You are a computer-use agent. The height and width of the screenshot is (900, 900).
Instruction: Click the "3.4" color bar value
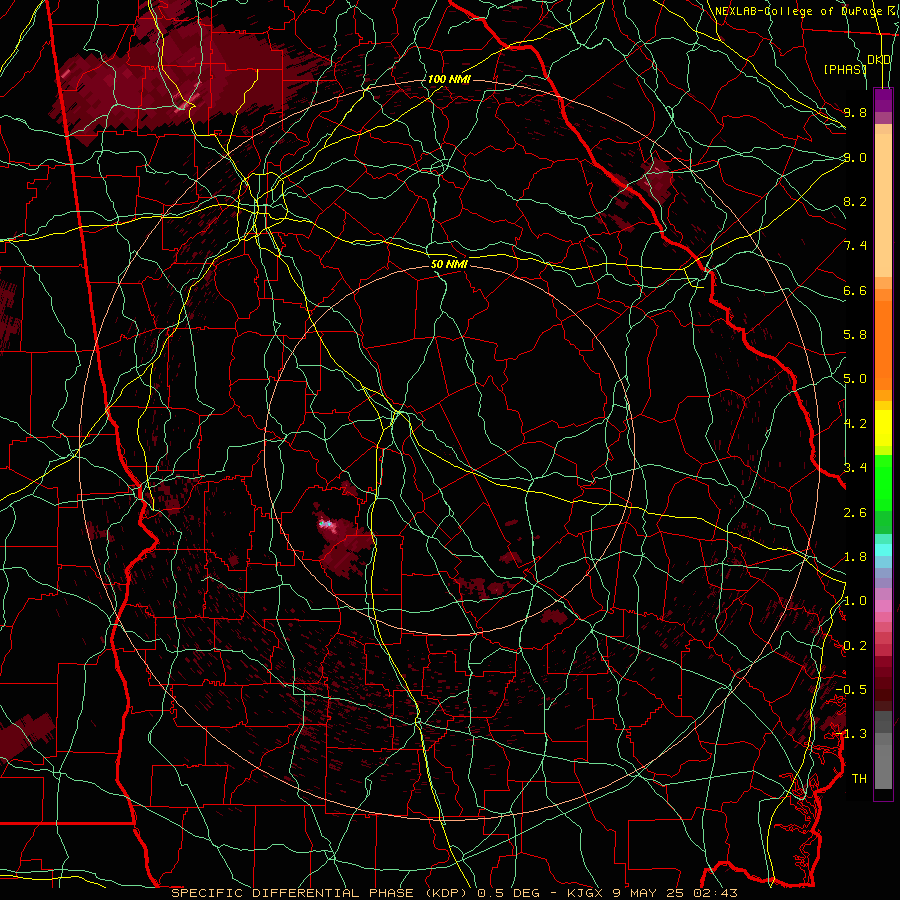[855, 468]
